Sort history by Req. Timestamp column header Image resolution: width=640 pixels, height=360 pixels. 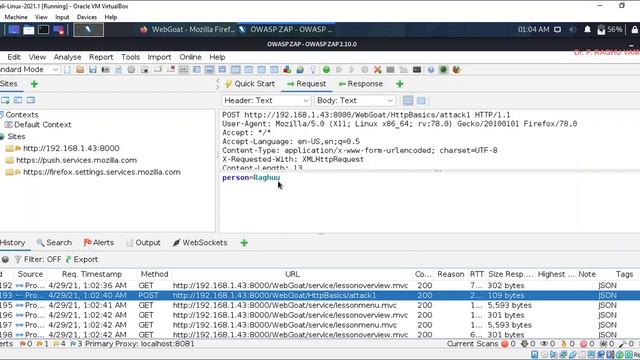[92, 274]
